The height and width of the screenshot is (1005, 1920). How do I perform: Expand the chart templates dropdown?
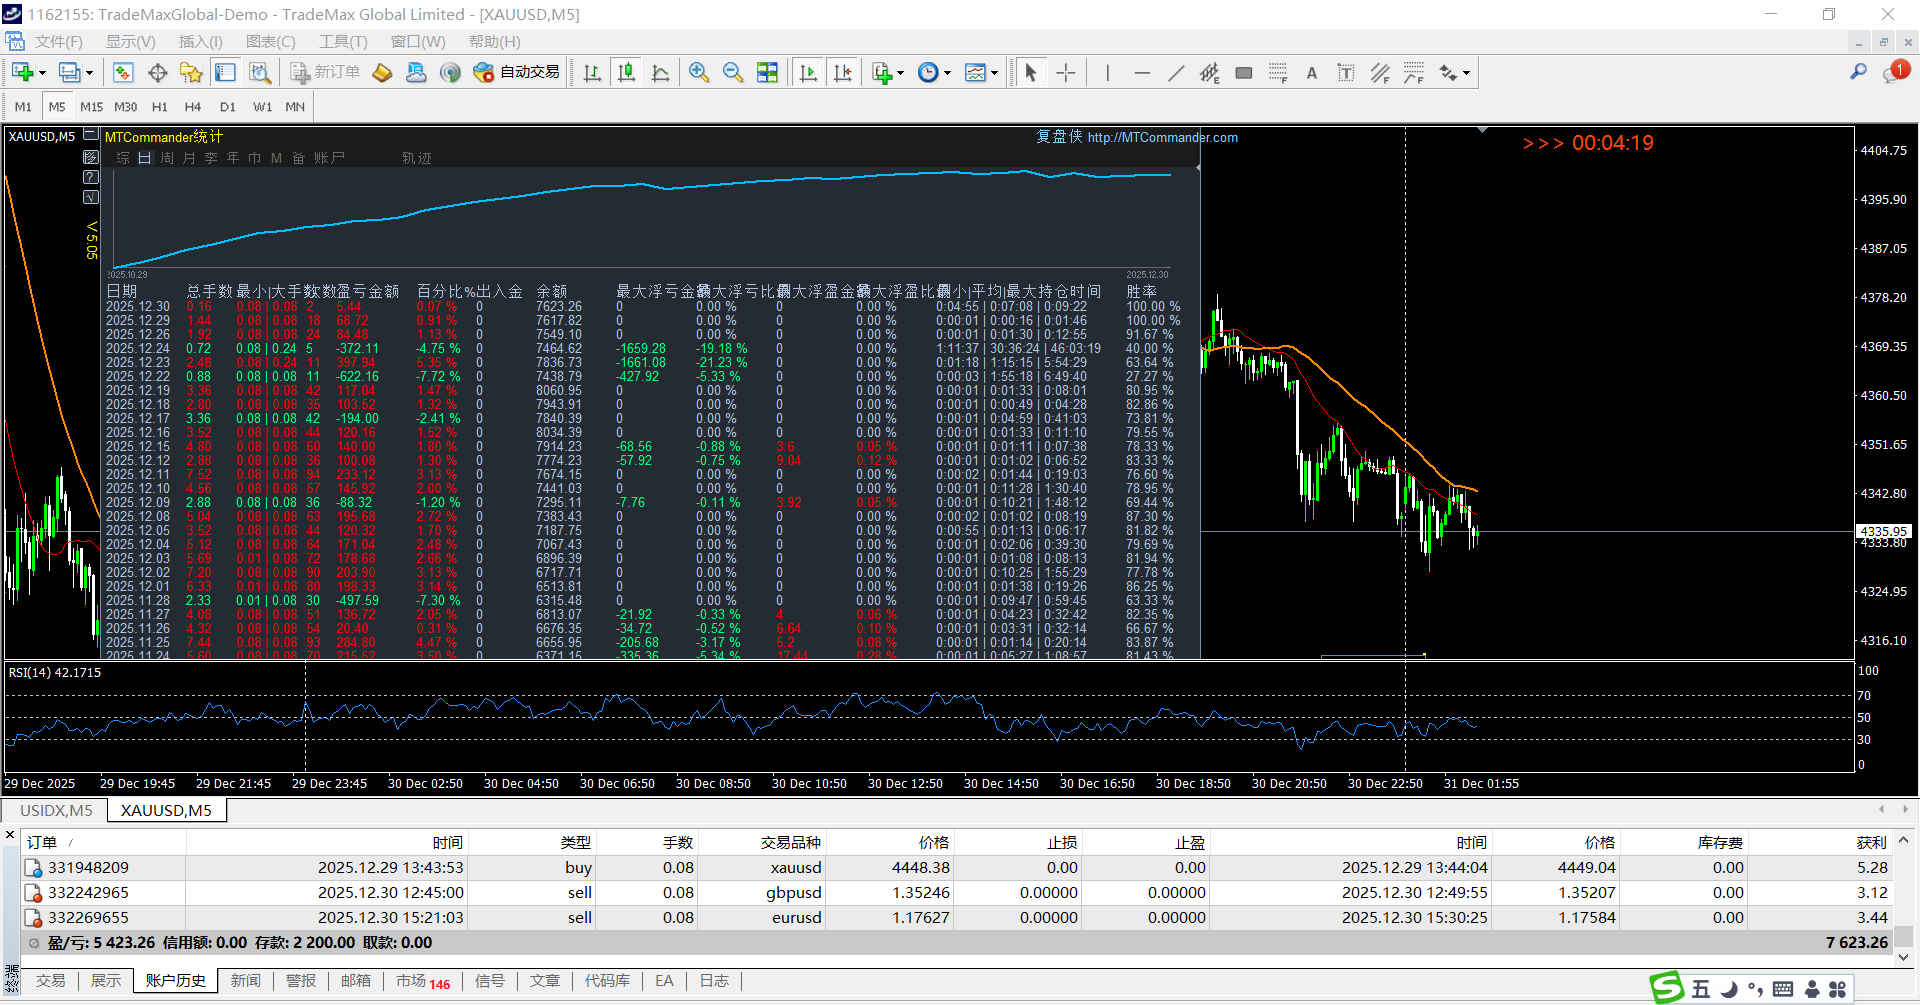[994, 73]
